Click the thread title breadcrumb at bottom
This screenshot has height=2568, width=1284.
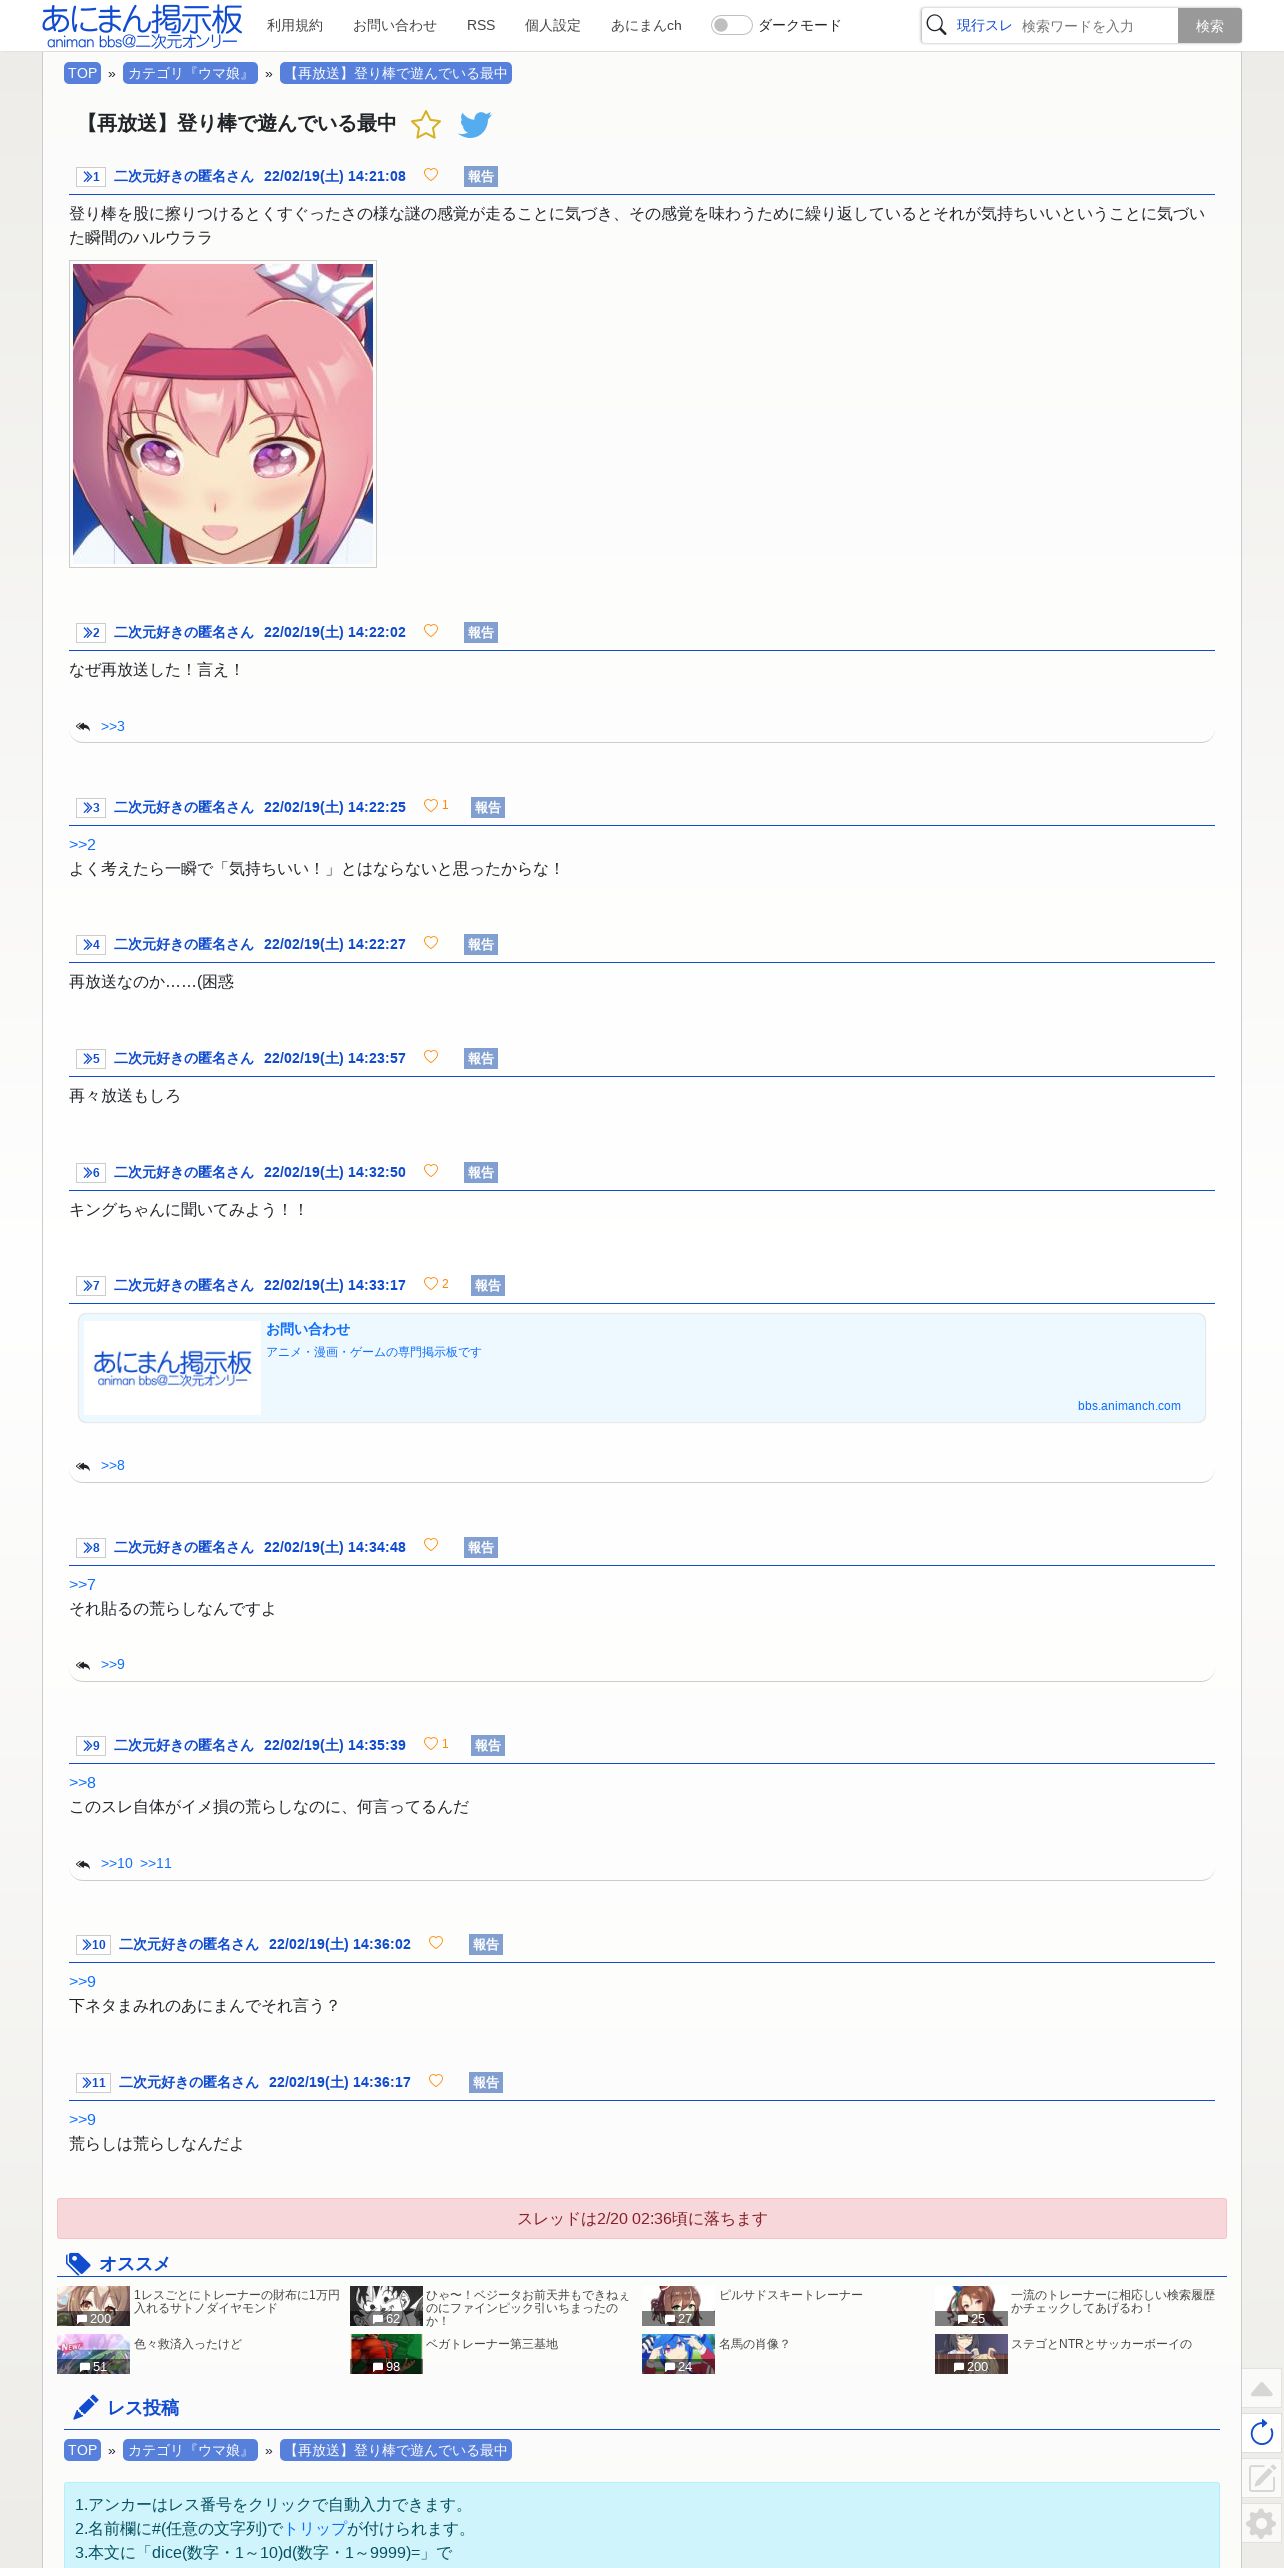coord(396,2450)
